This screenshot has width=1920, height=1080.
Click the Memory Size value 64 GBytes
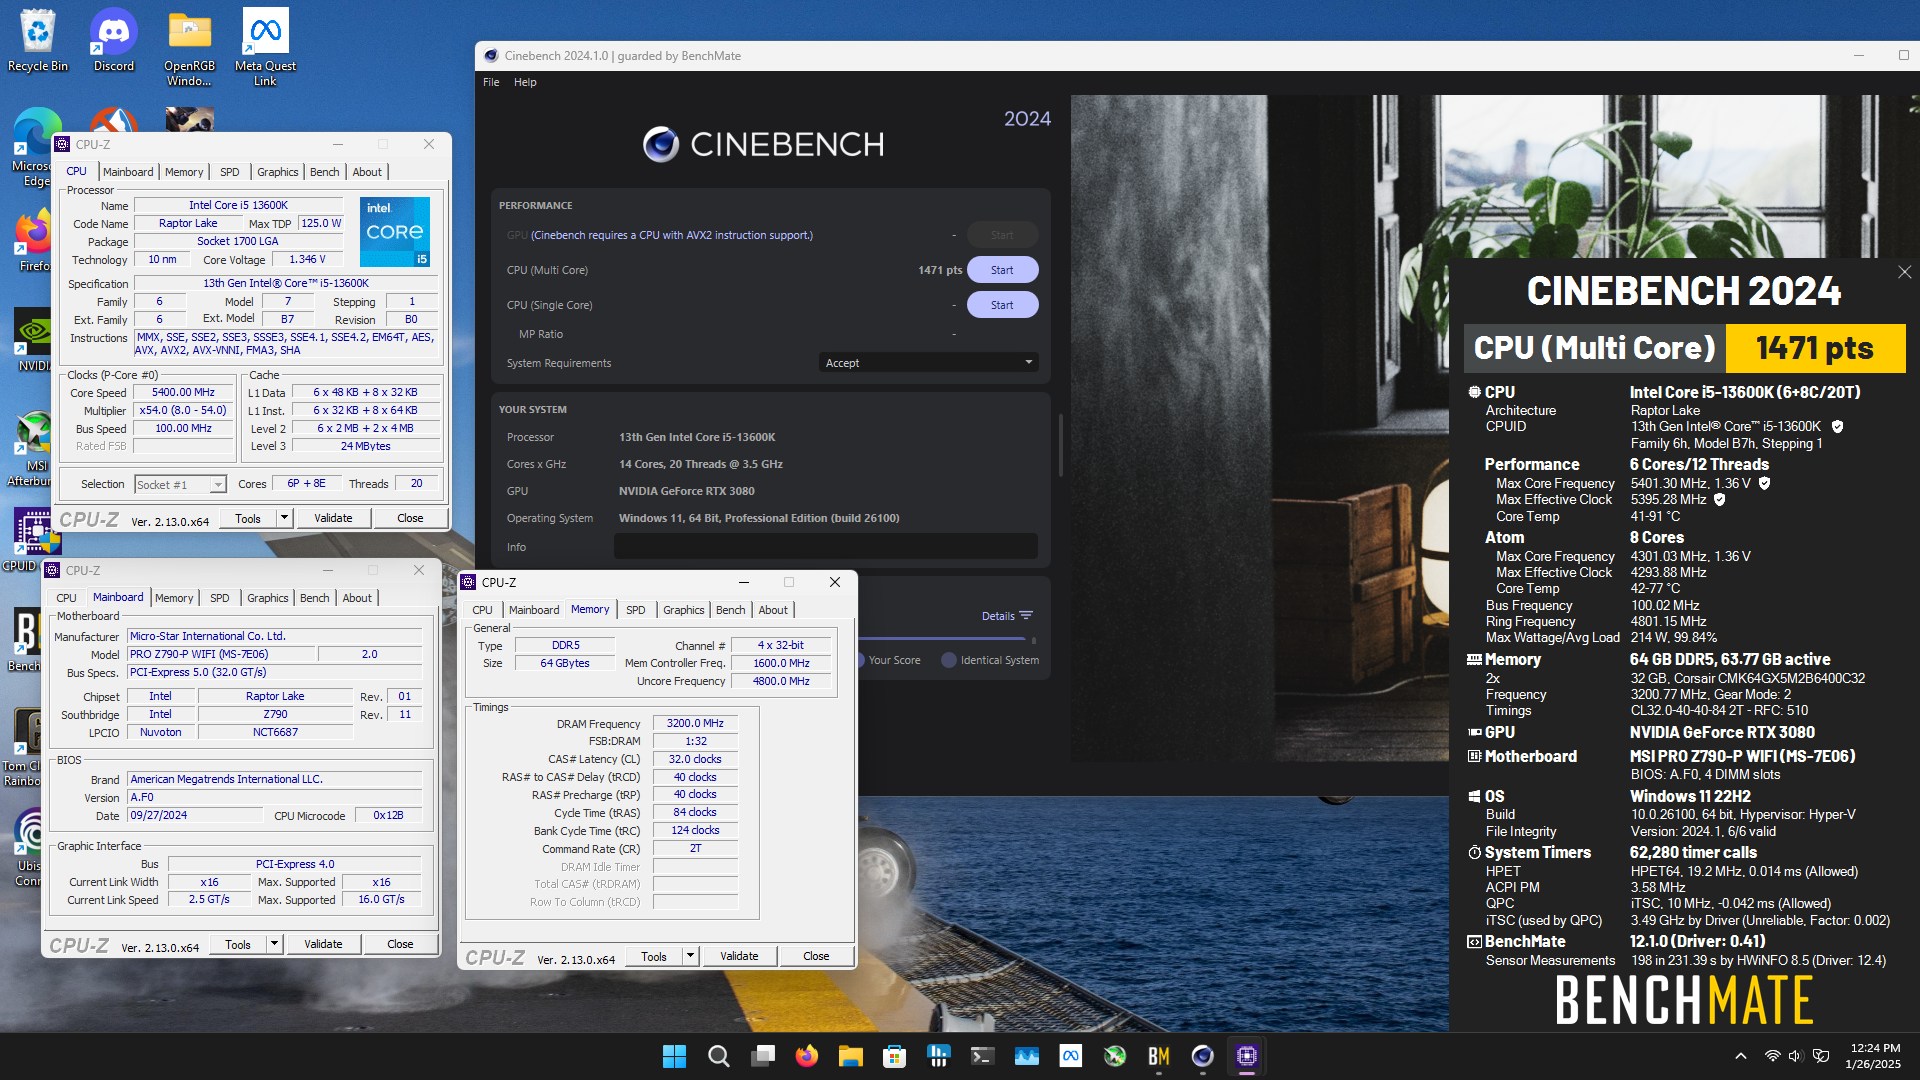[x=565, y=664]
